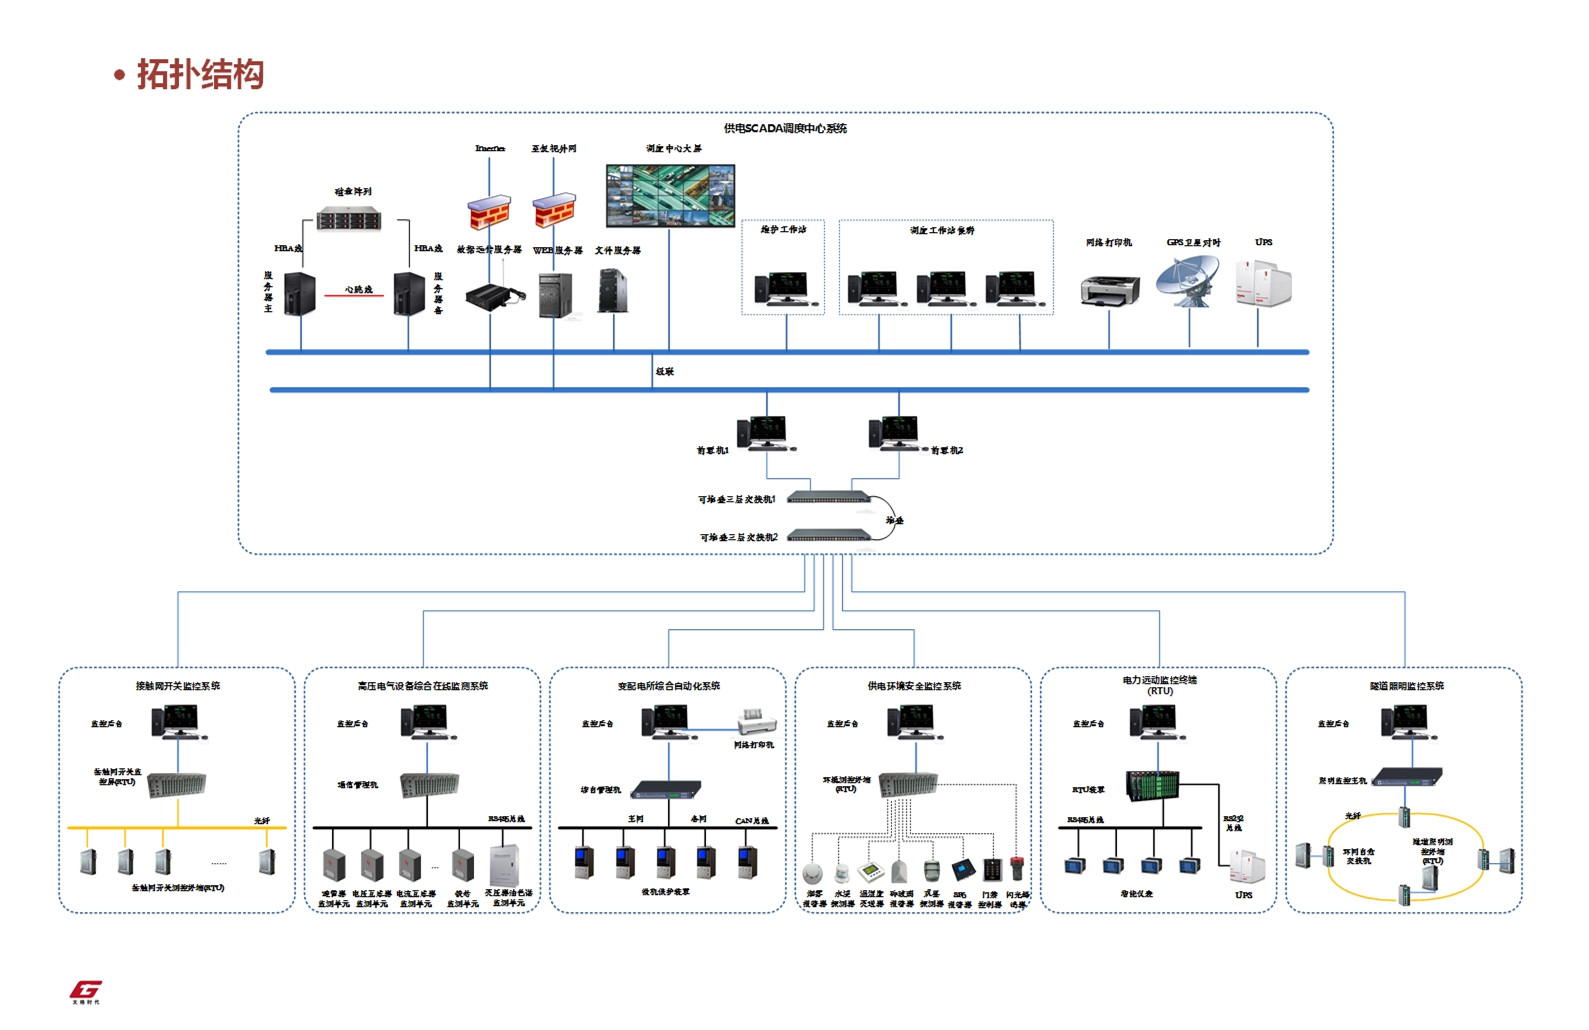Click the dispatch center video wall image
Screen dimensions: 1589x1030
(670, 196)
